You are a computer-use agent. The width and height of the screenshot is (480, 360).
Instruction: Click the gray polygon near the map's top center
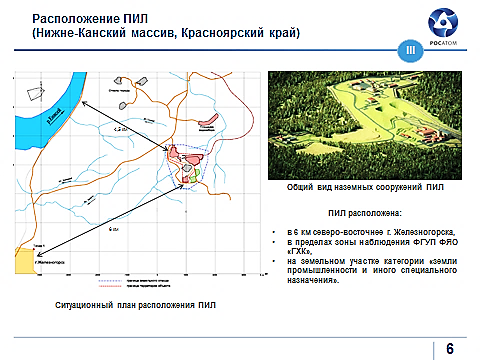click(x=142, y=81)
